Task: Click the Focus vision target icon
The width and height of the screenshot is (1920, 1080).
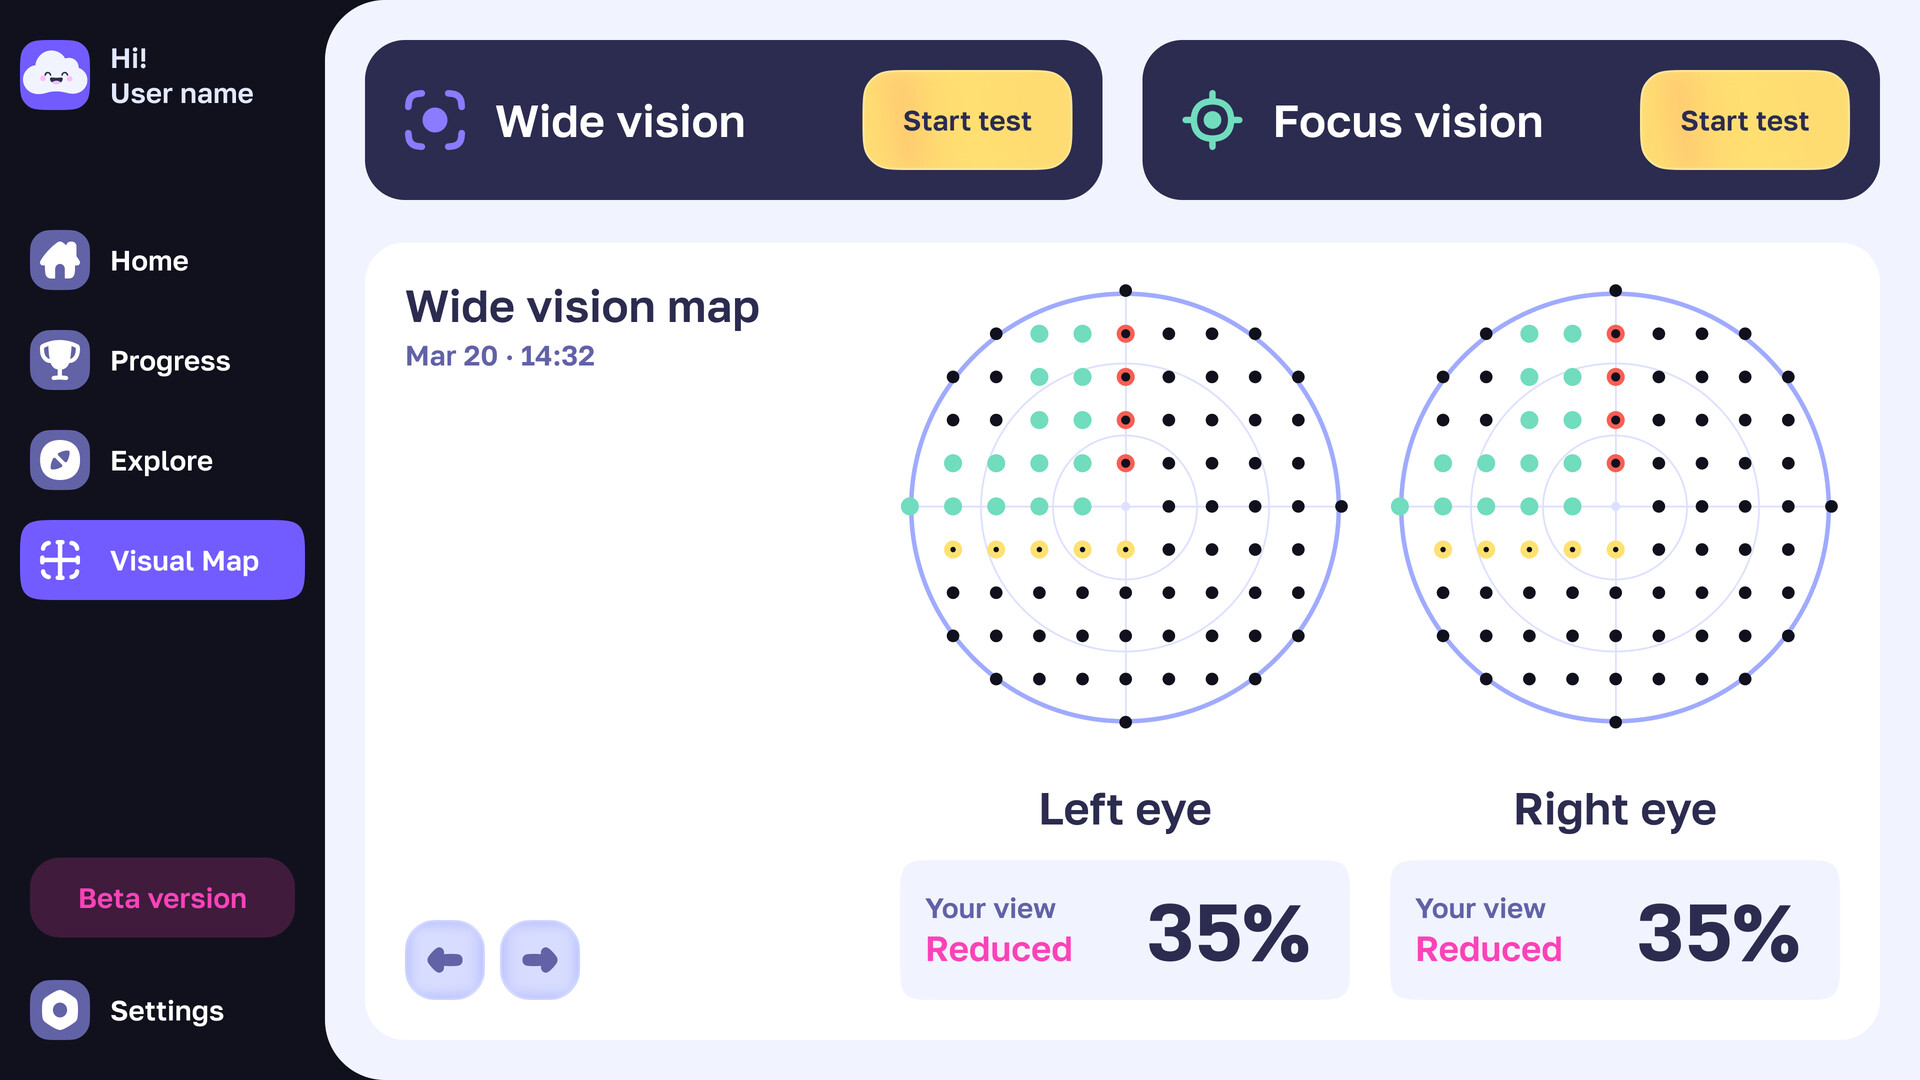Action: 1212,120
